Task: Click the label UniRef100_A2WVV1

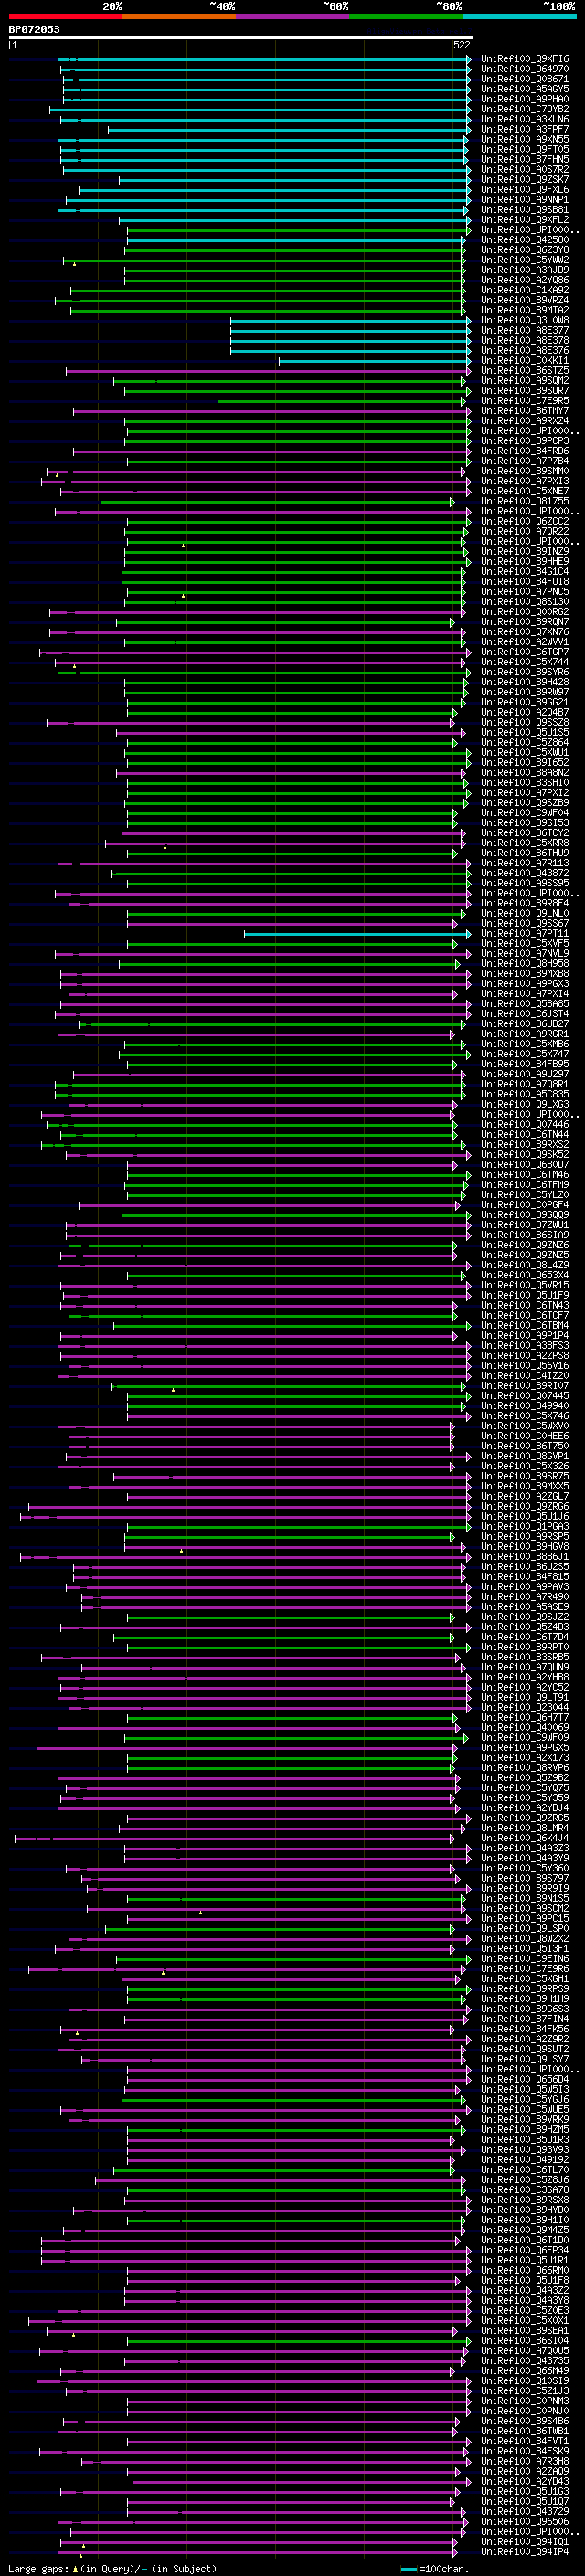Action: coord(525,642)
